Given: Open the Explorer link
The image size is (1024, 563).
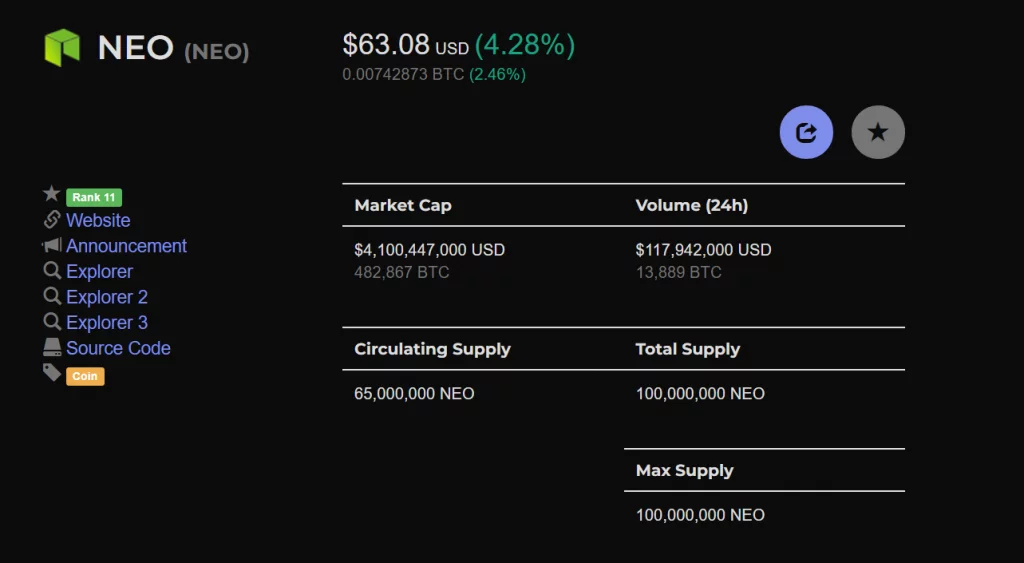Looking at the screenshot, I should click(99, 271).
